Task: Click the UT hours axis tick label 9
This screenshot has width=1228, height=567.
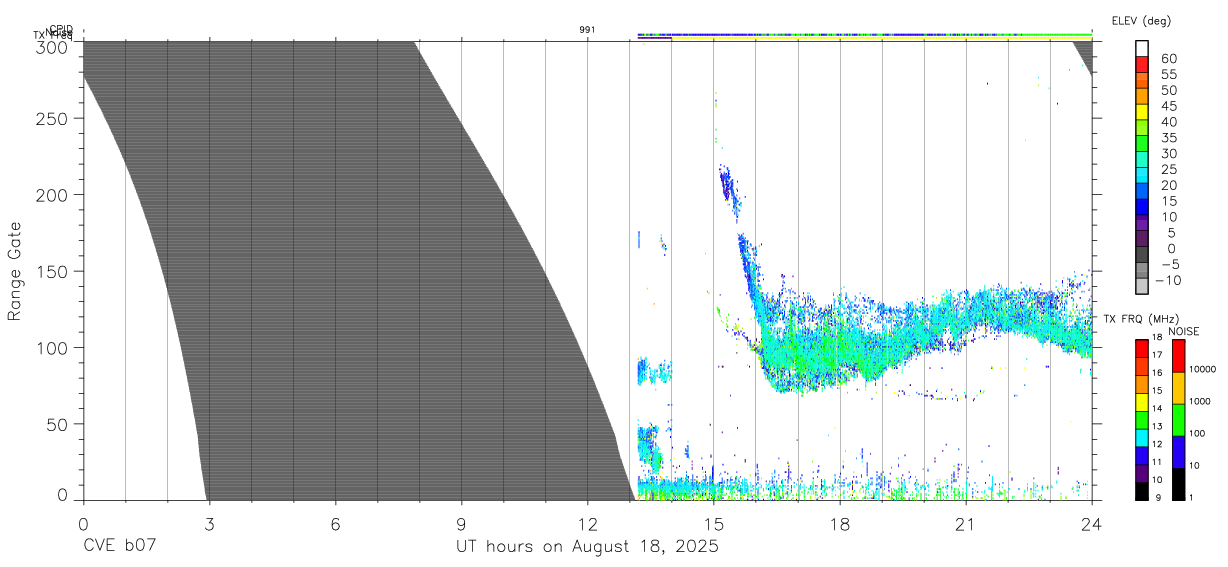Action: pyautogui.click(x=461, y=523)
